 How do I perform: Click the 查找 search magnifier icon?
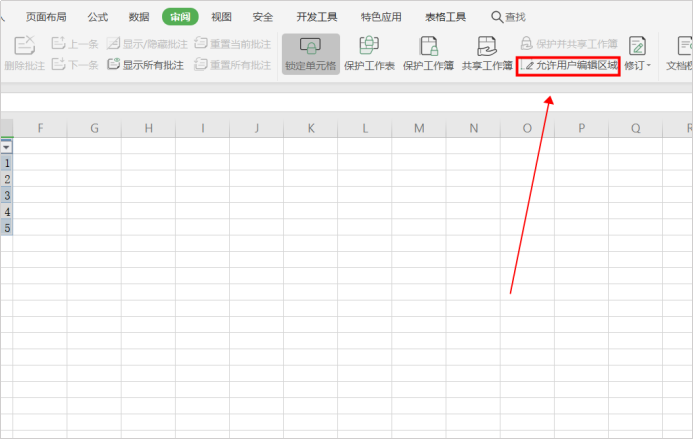coord(497,17)
